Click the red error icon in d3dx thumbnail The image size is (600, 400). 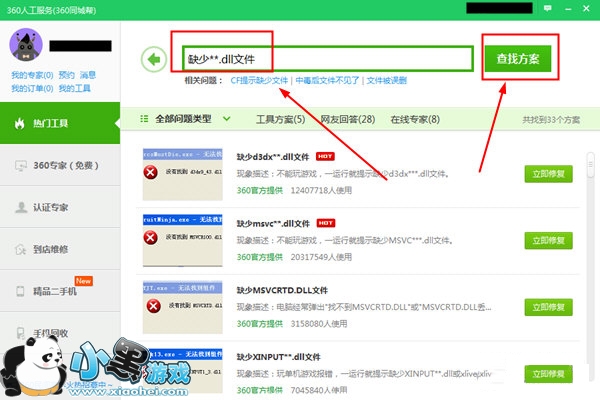150,172
